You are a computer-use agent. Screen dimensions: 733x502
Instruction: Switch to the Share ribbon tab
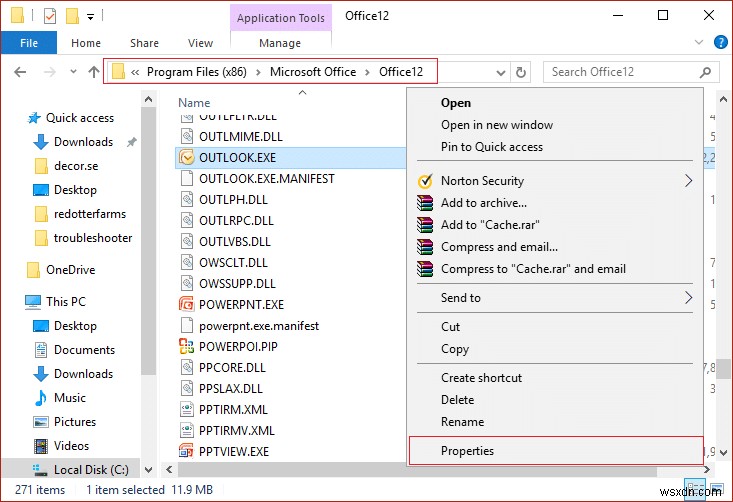[x=144, y=43]
